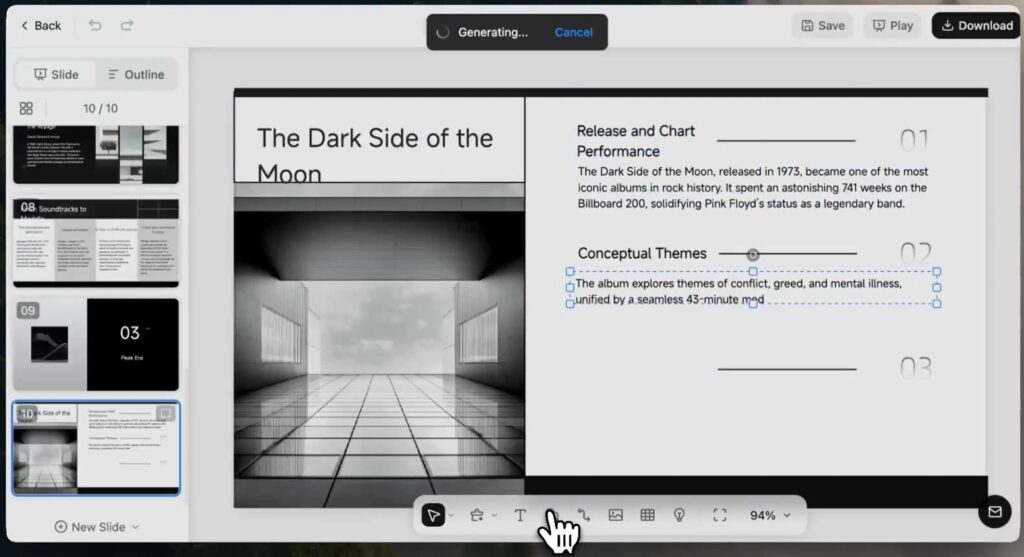Open the slide grid view icon
Image resolution: width=1024 pixels, height=557 pixels.
point(26,108)
